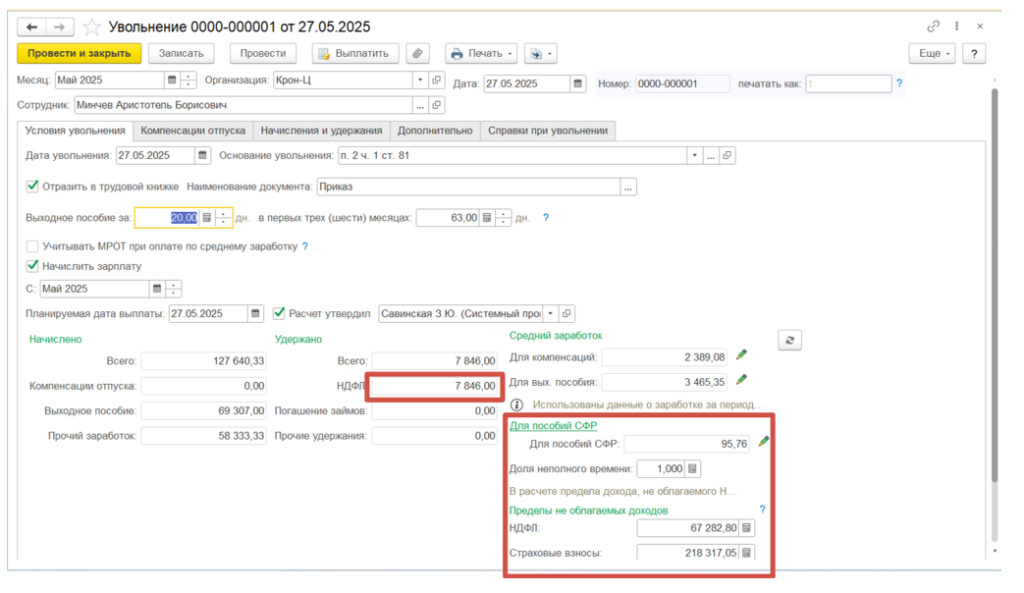Edit average earnings for compensations pencil
The width and height of the screenshot is (1024, 593).
(741, 355)
